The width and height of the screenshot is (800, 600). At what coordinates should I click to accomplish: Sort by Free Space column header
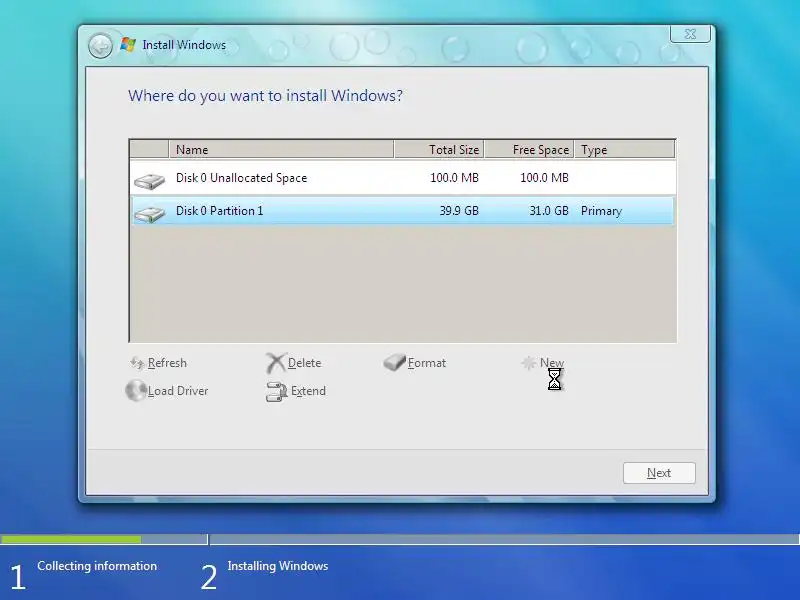coord(529,149)
